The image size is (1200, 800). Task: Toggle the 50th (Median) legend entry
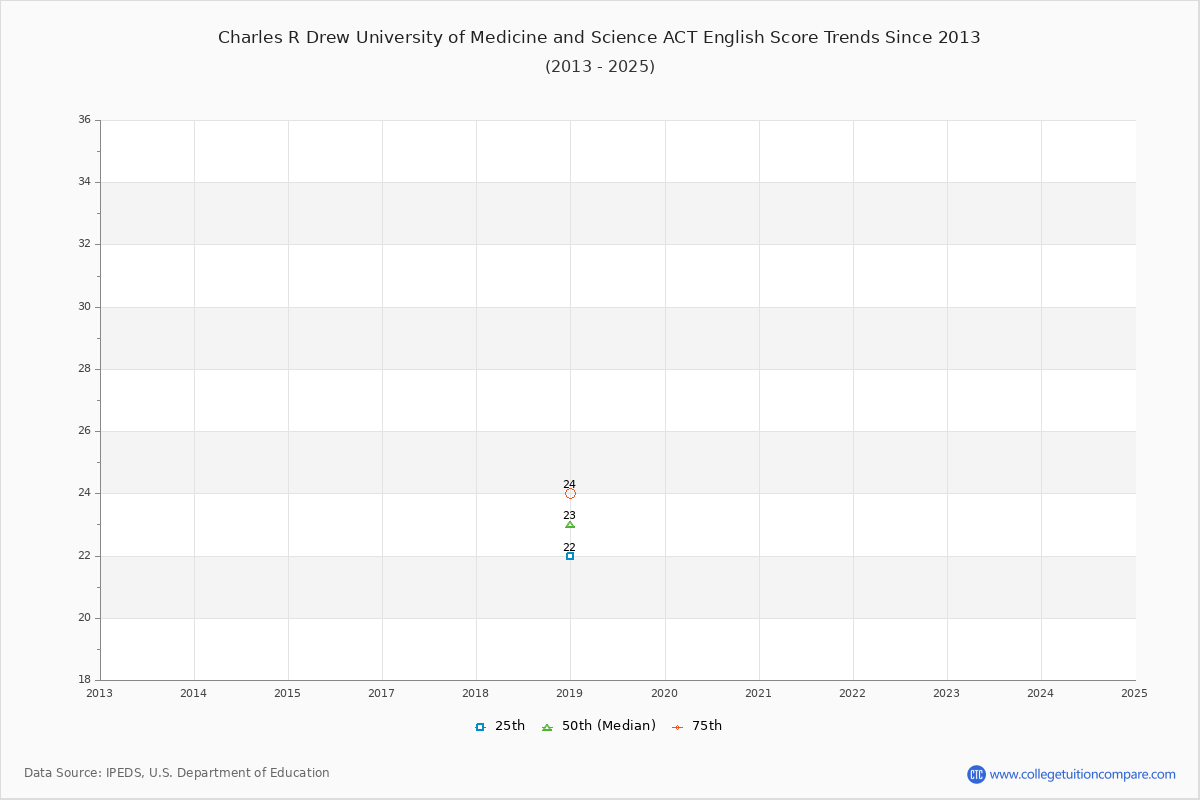coord(598,726)
